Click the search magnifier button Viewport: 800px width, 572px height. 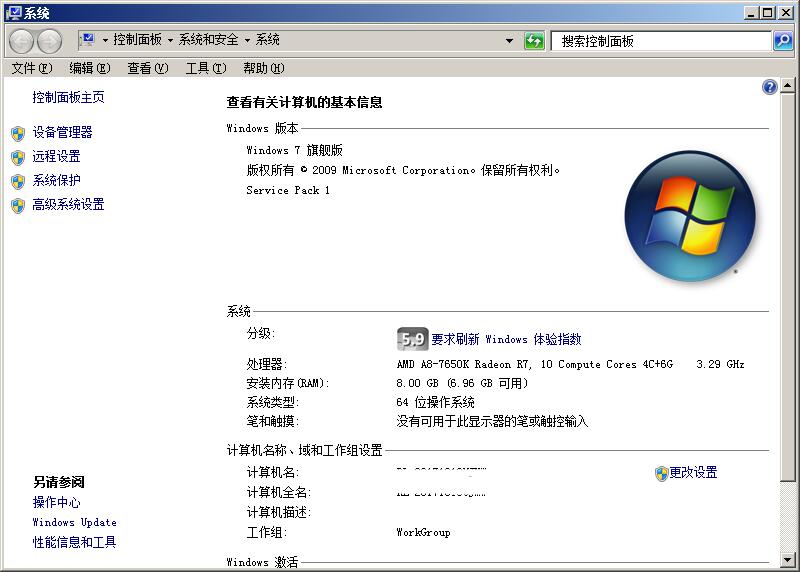coord(783,41)
